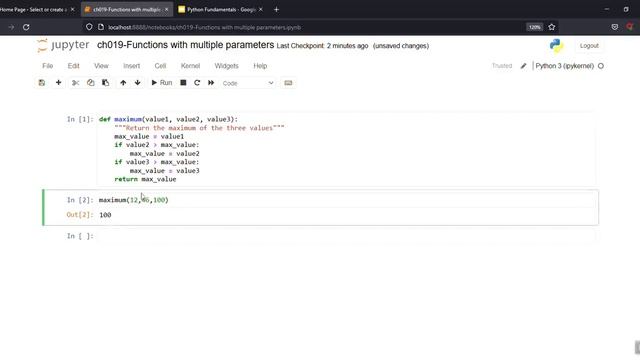This screenshot has width=640, height=360.
Task: Run the selected cell
Action: coord(162,83)
